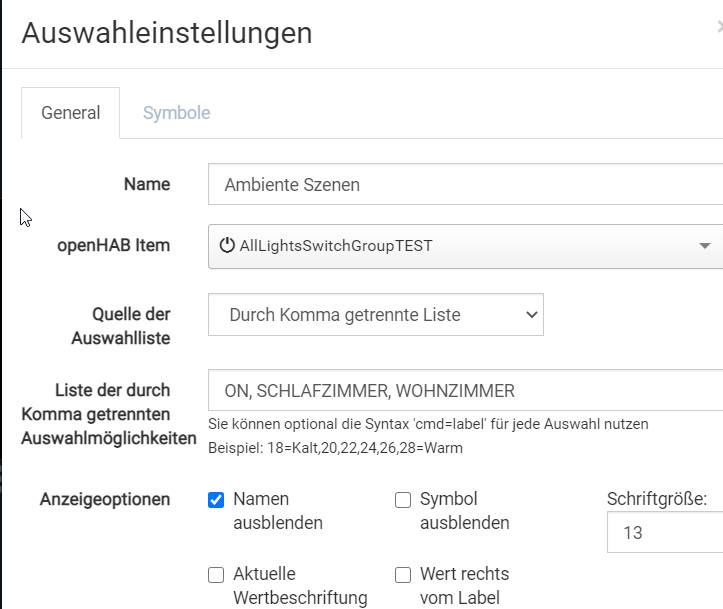Click the Namen ausblenden label text
The height and width of the screenshot is (609, 723).
[x=278, y=511]
